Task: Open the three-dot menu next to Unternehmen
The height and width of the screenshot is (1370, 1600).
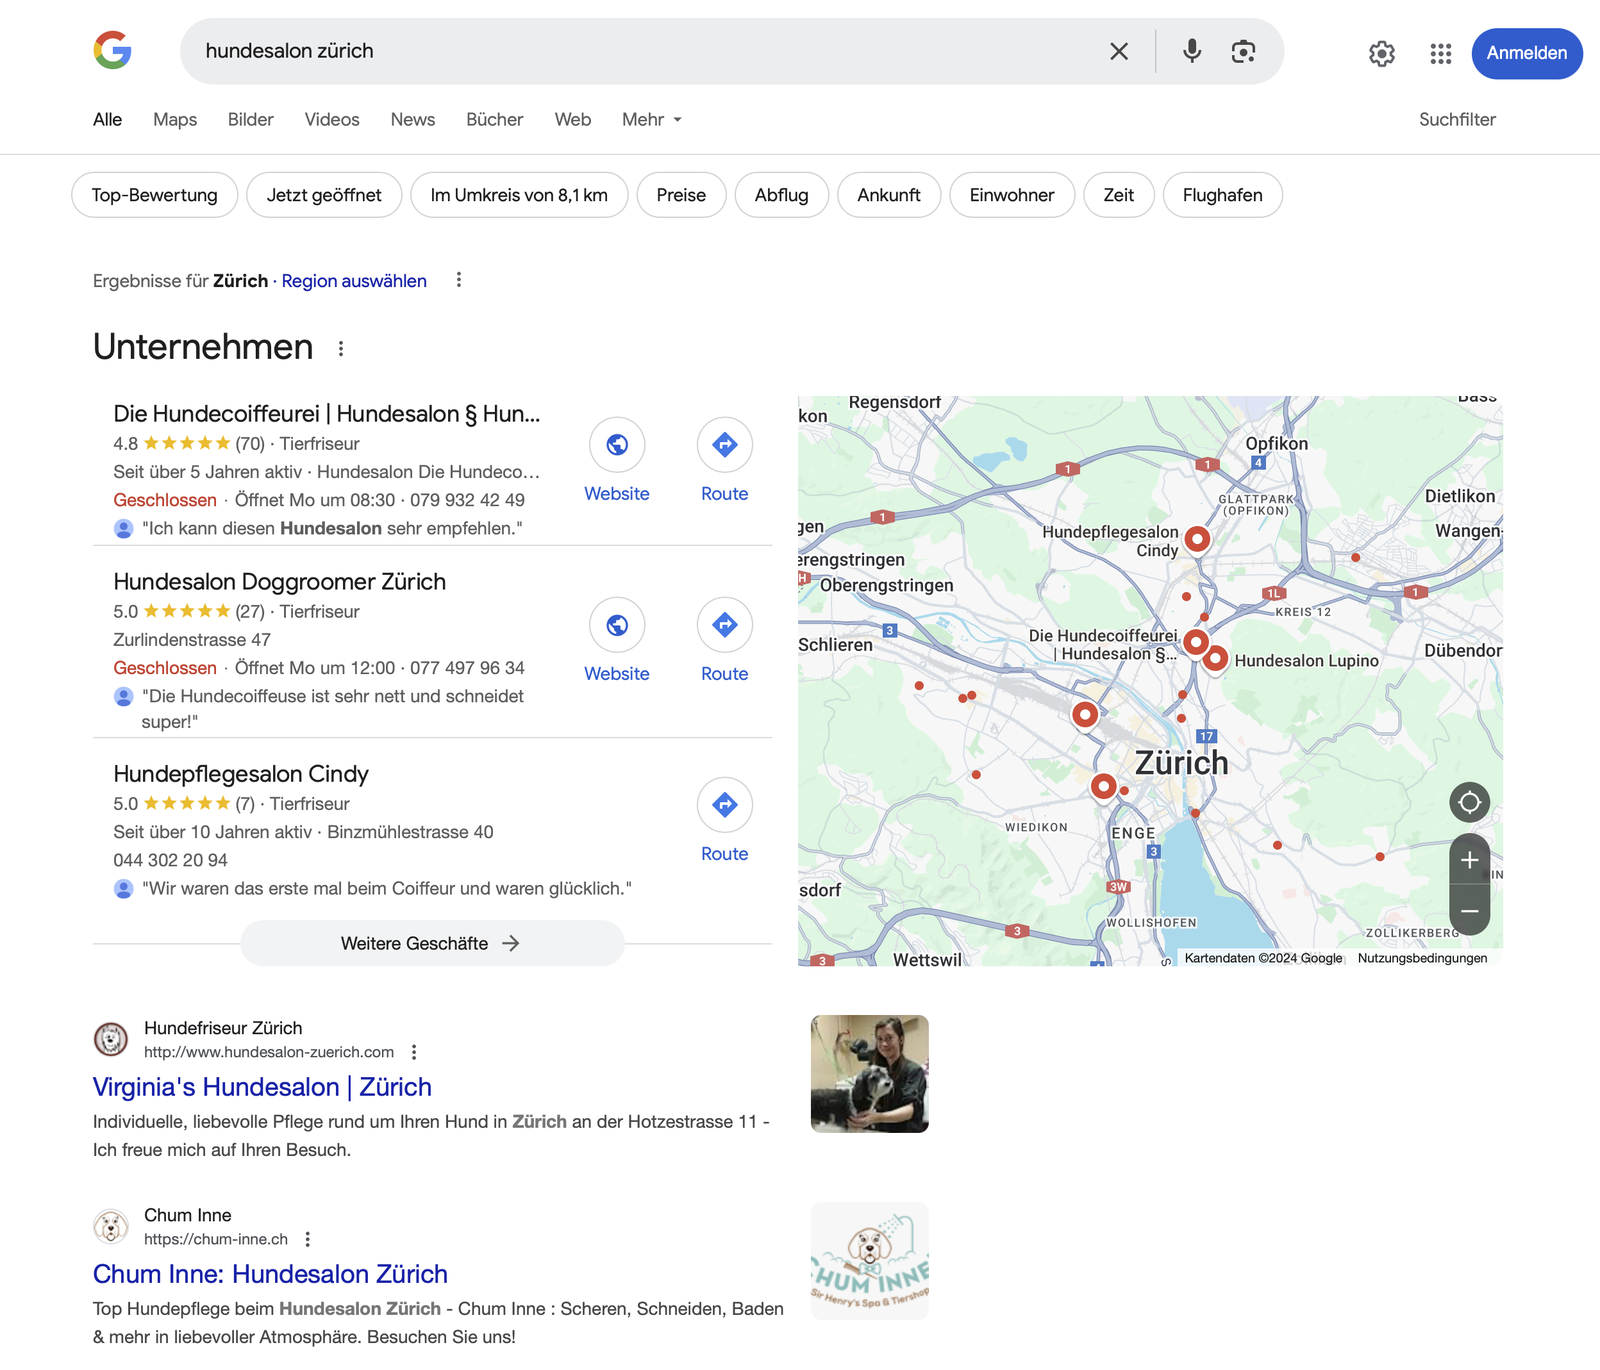Action: (x=341, y=348)
